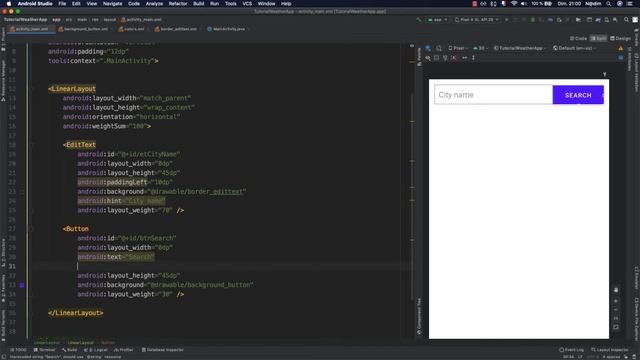Switch to background_button.xml editor tab
The width and height of the screenshot is (640, 360).
pos(84,29)
